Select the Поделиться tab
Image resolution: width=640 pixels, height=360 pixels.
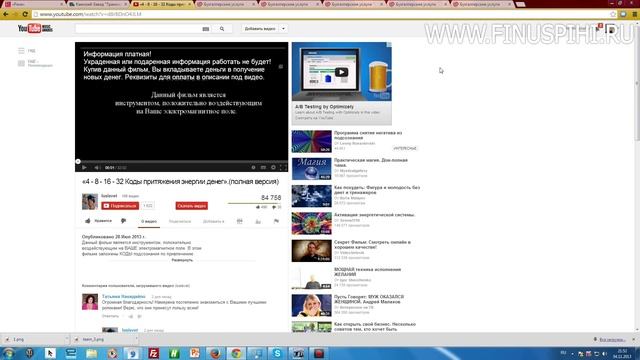180,221
